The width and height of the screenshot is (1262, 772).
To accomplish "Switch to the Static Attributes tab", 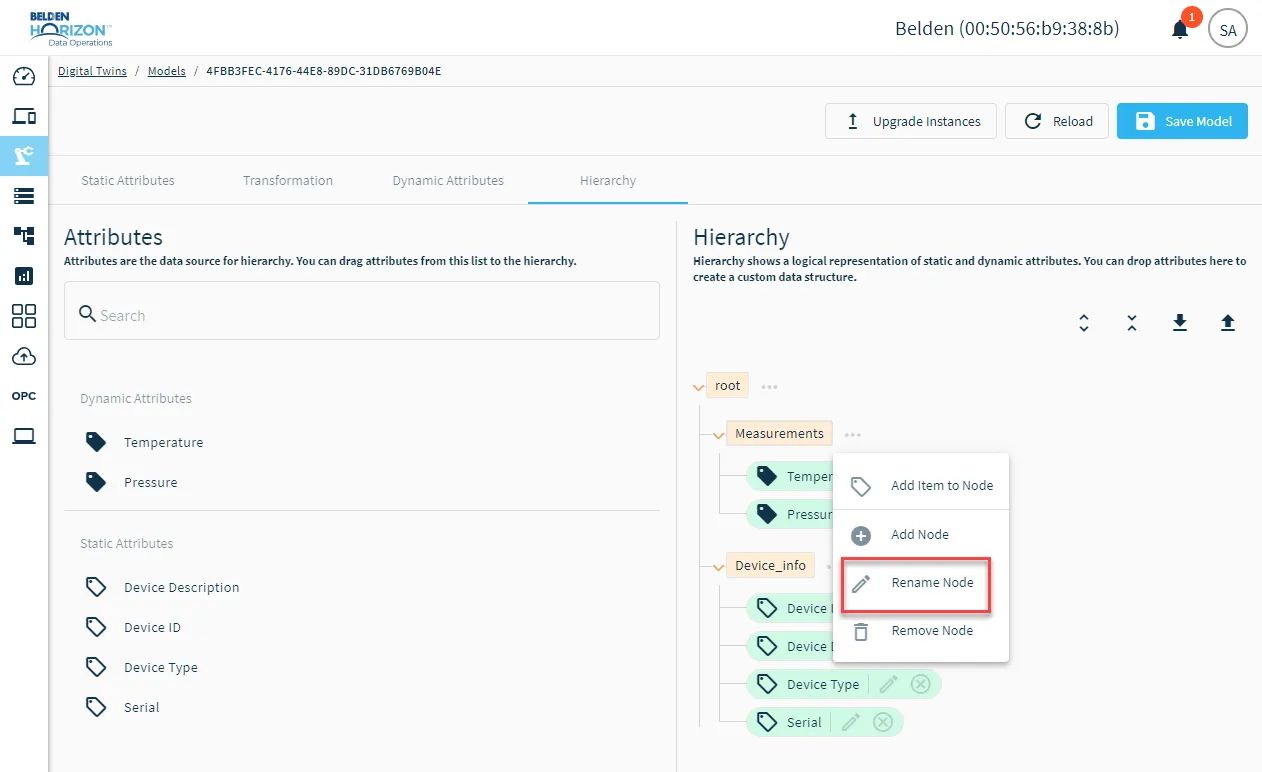I will [128, 181].
